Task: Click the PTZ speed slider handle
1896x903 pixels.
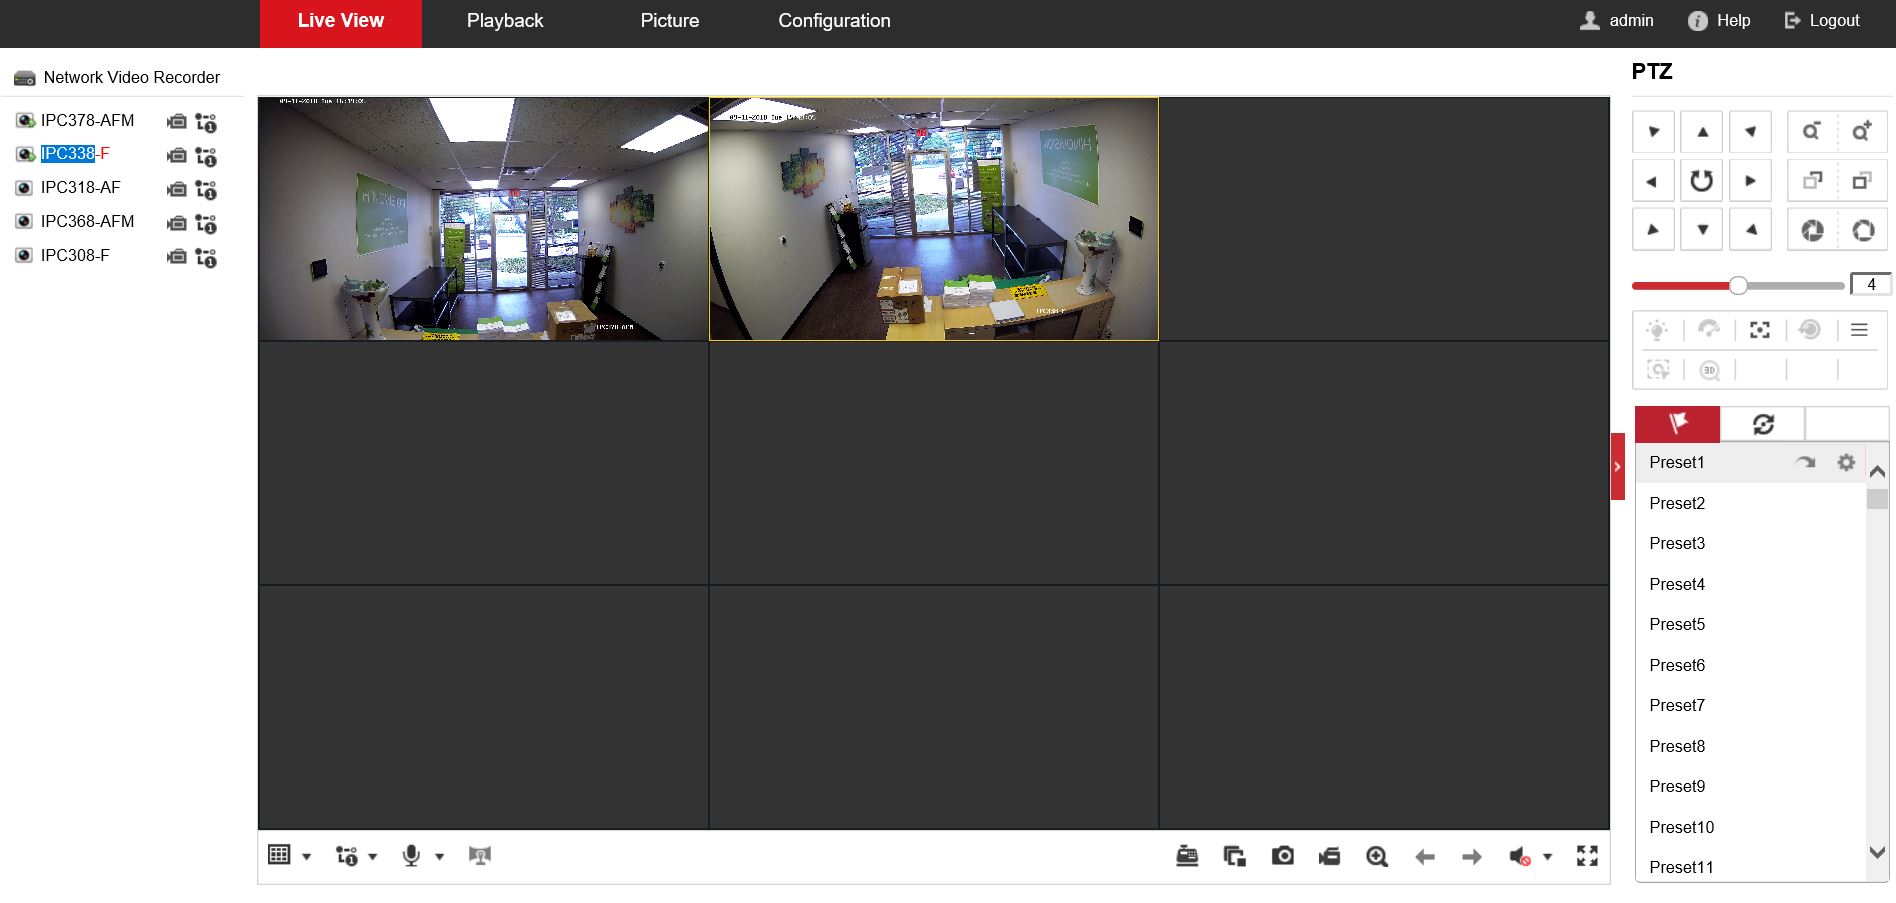Action: point(1738,286)
